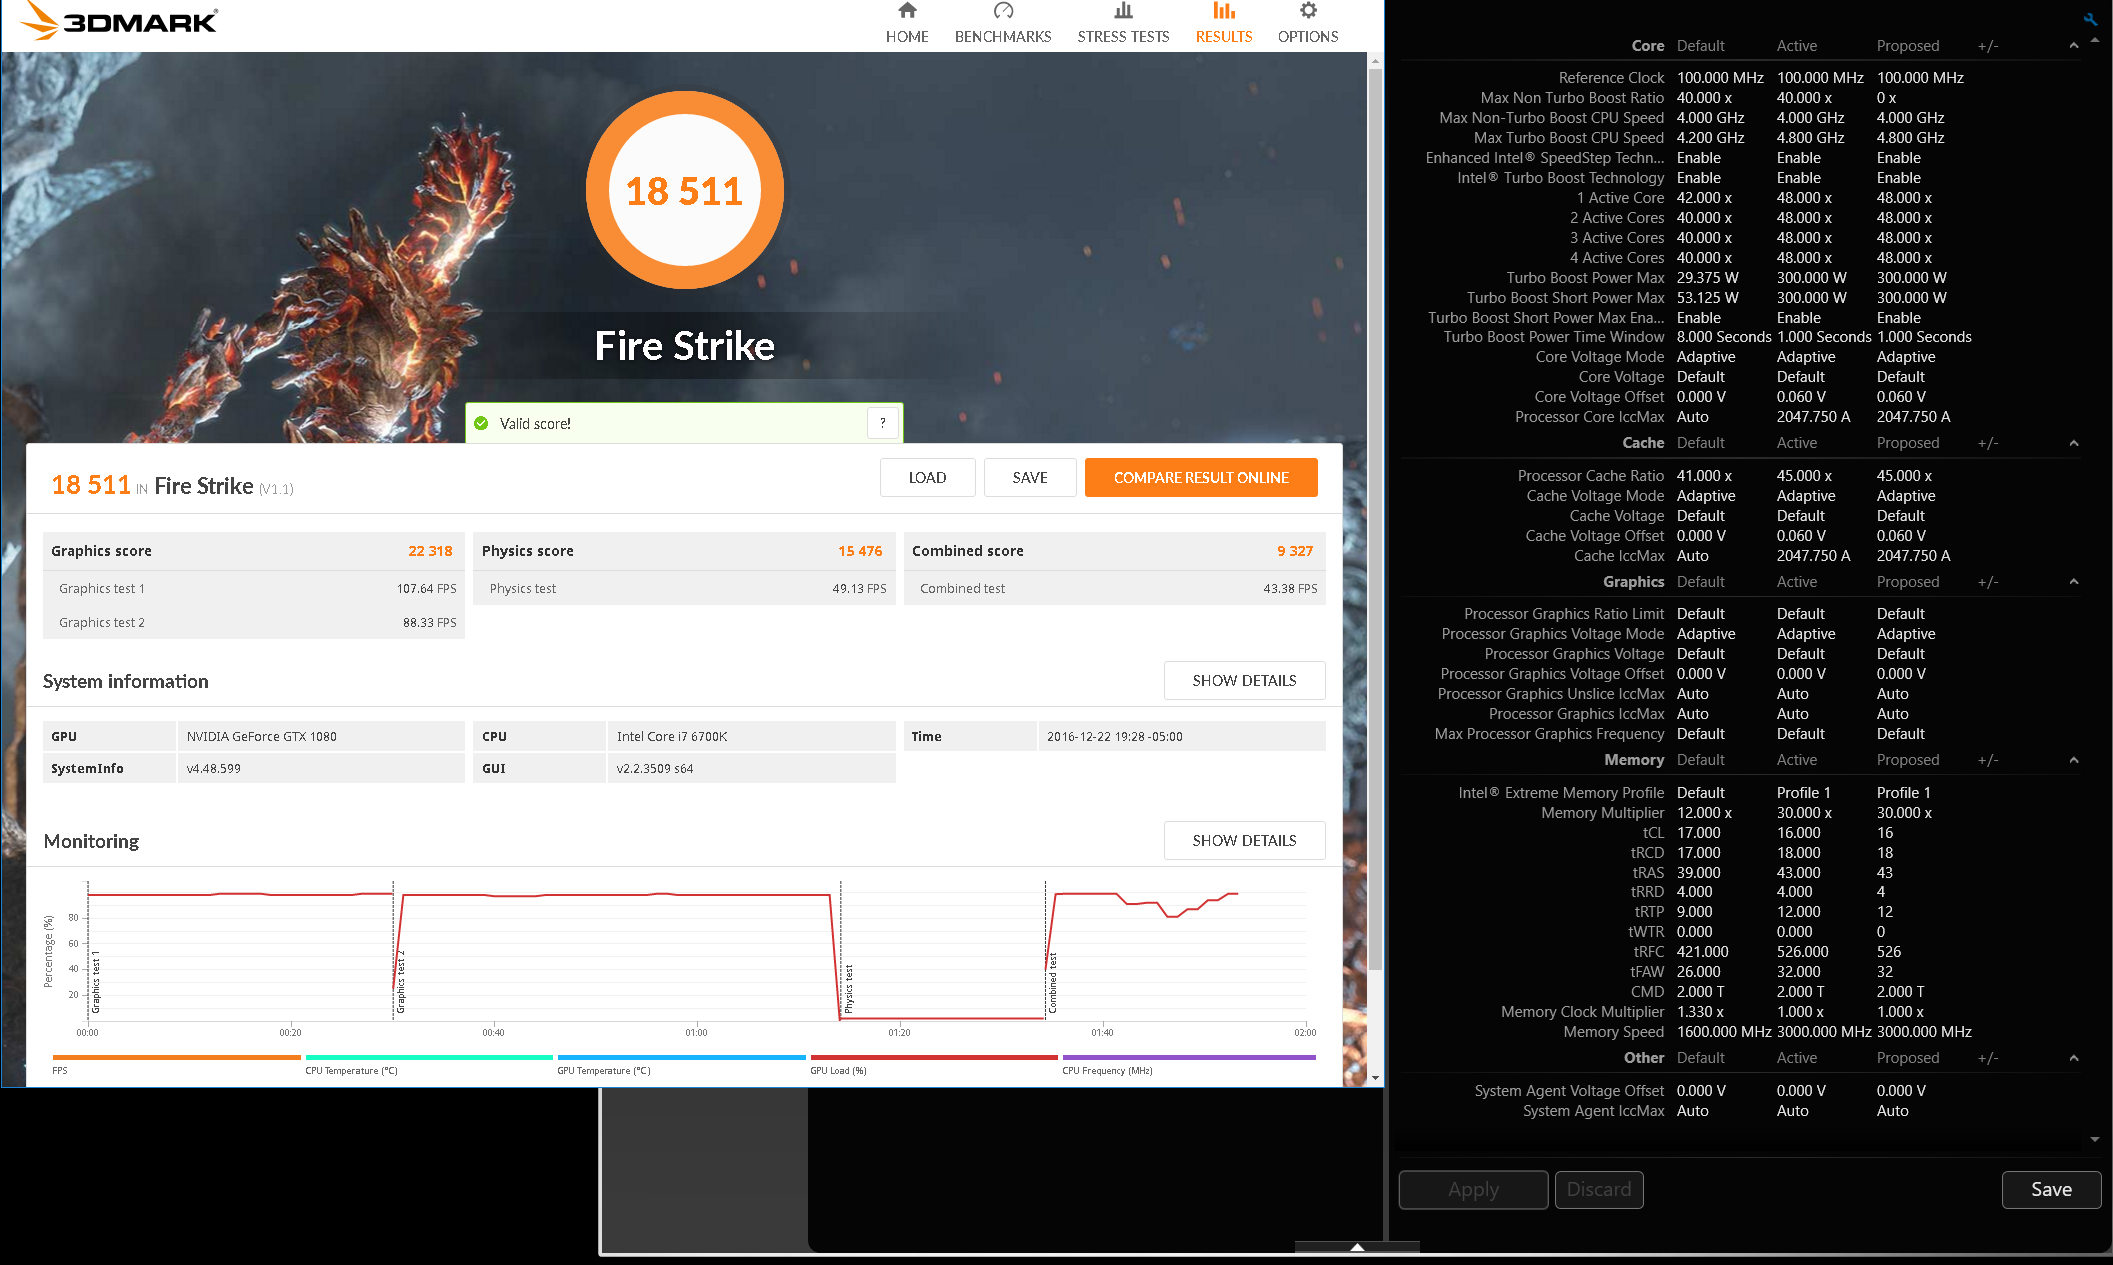Open Proposed Intel Extreme Memory Profile value
This screenshot has width=2113, height=1265.
(1903, 793)
